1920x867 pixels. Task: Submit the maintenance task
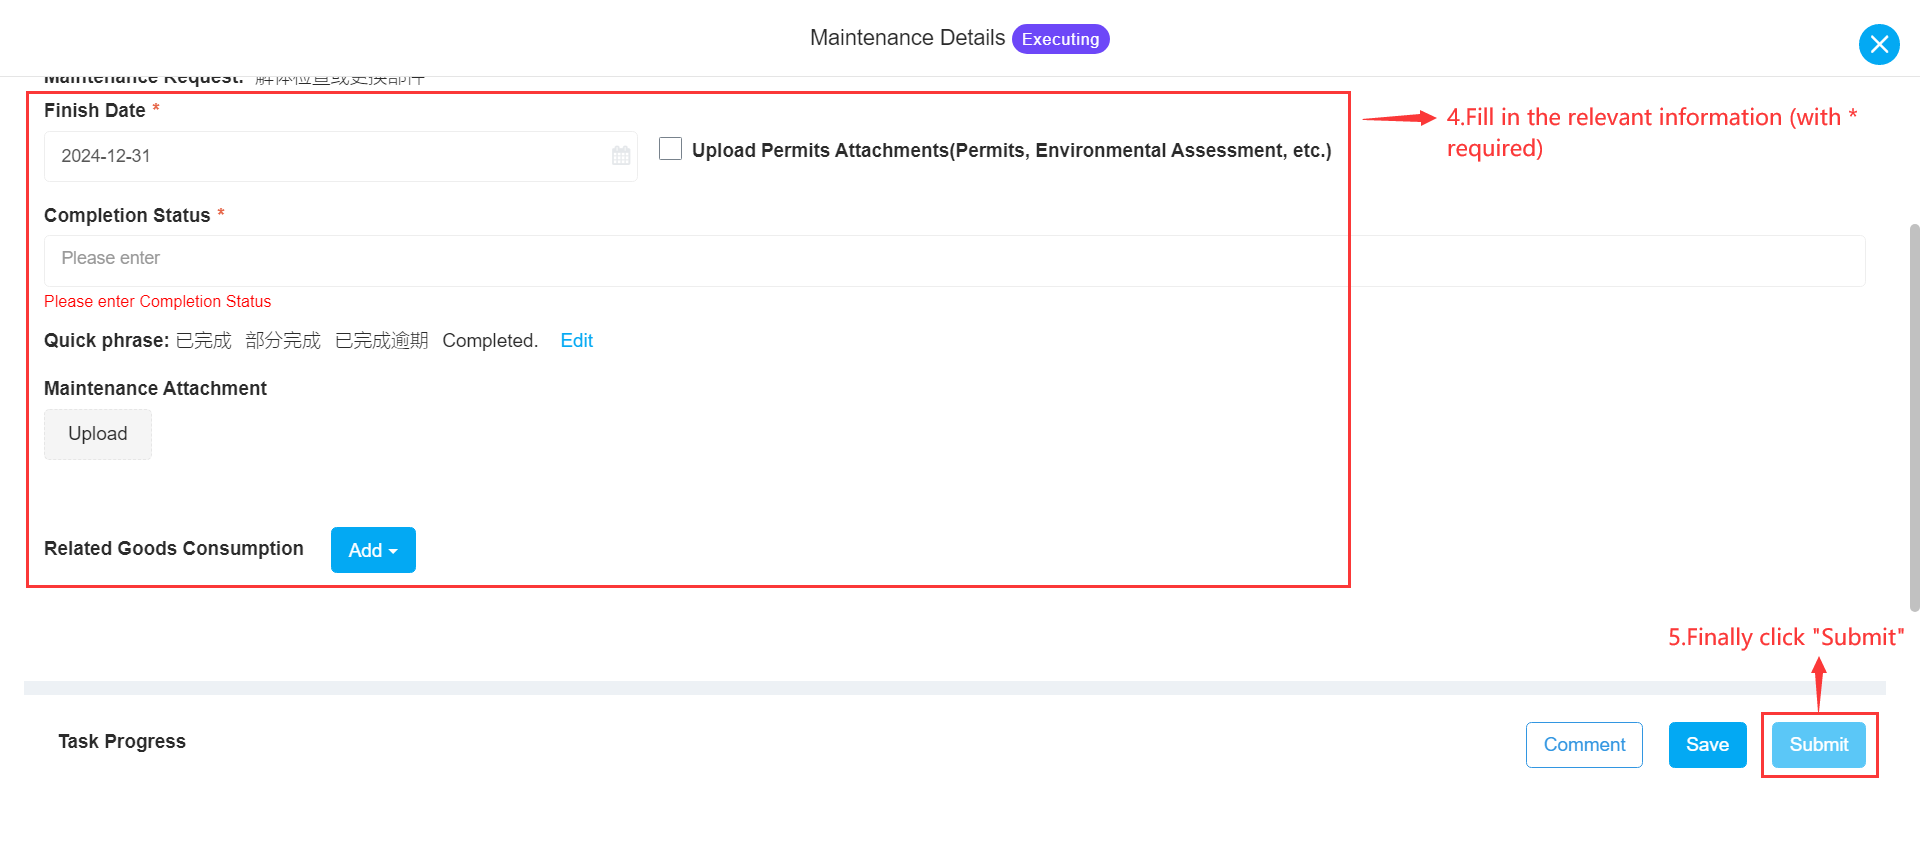pos(1819,745)
